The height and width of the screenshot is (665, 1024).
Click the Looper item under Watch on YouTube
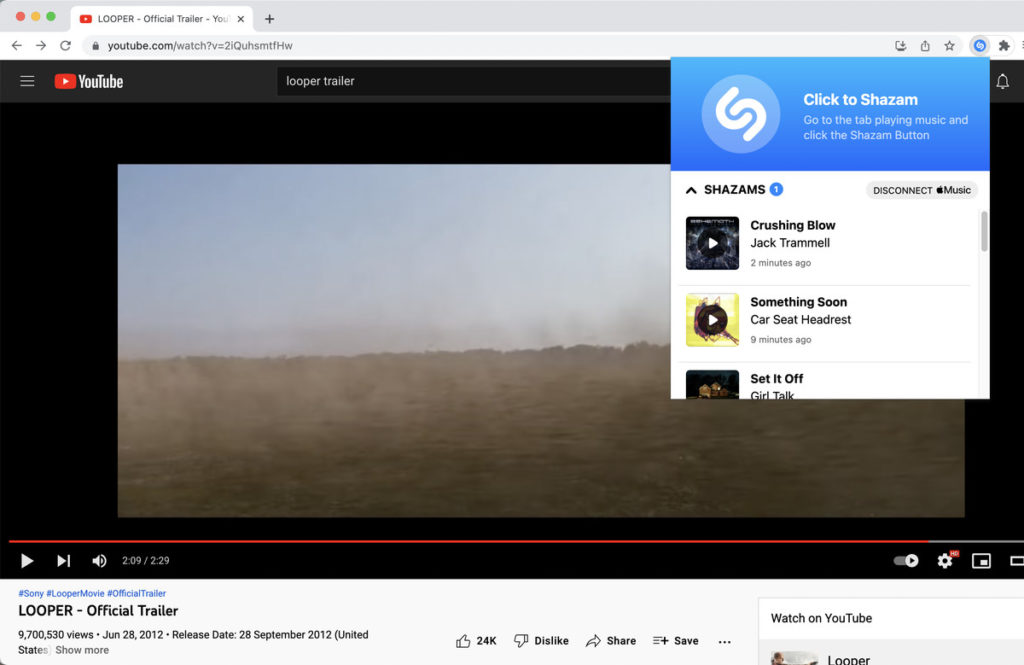click(848, 658)
